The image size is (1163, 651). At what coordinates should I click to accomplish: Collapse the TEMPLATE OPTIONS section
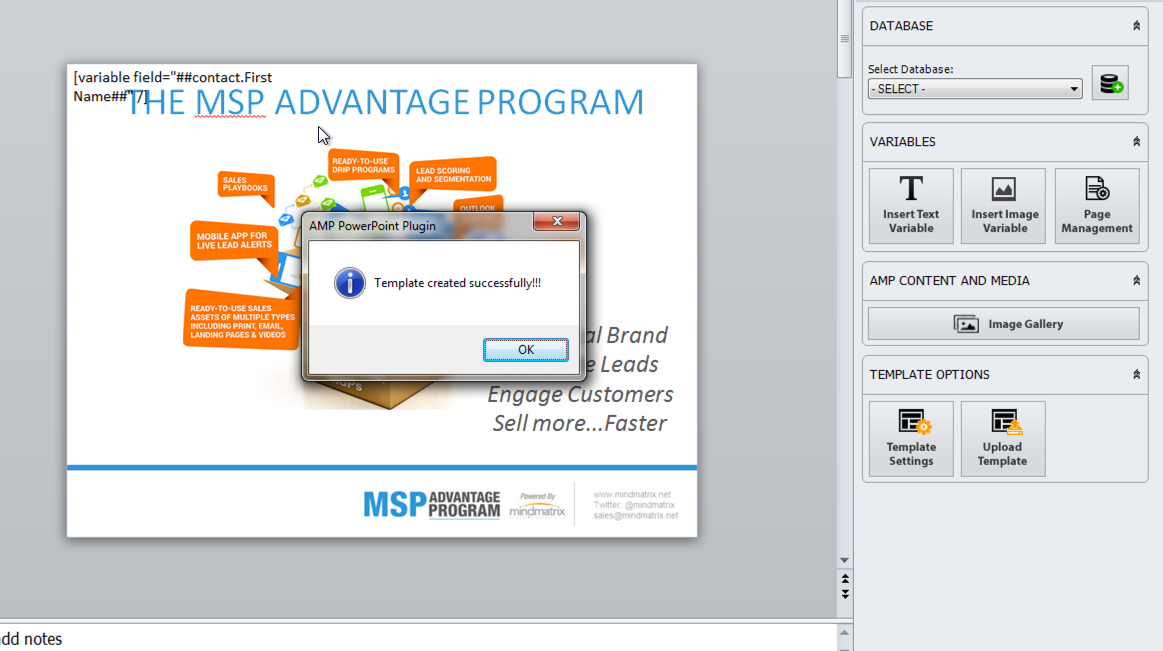point(1136,375)
